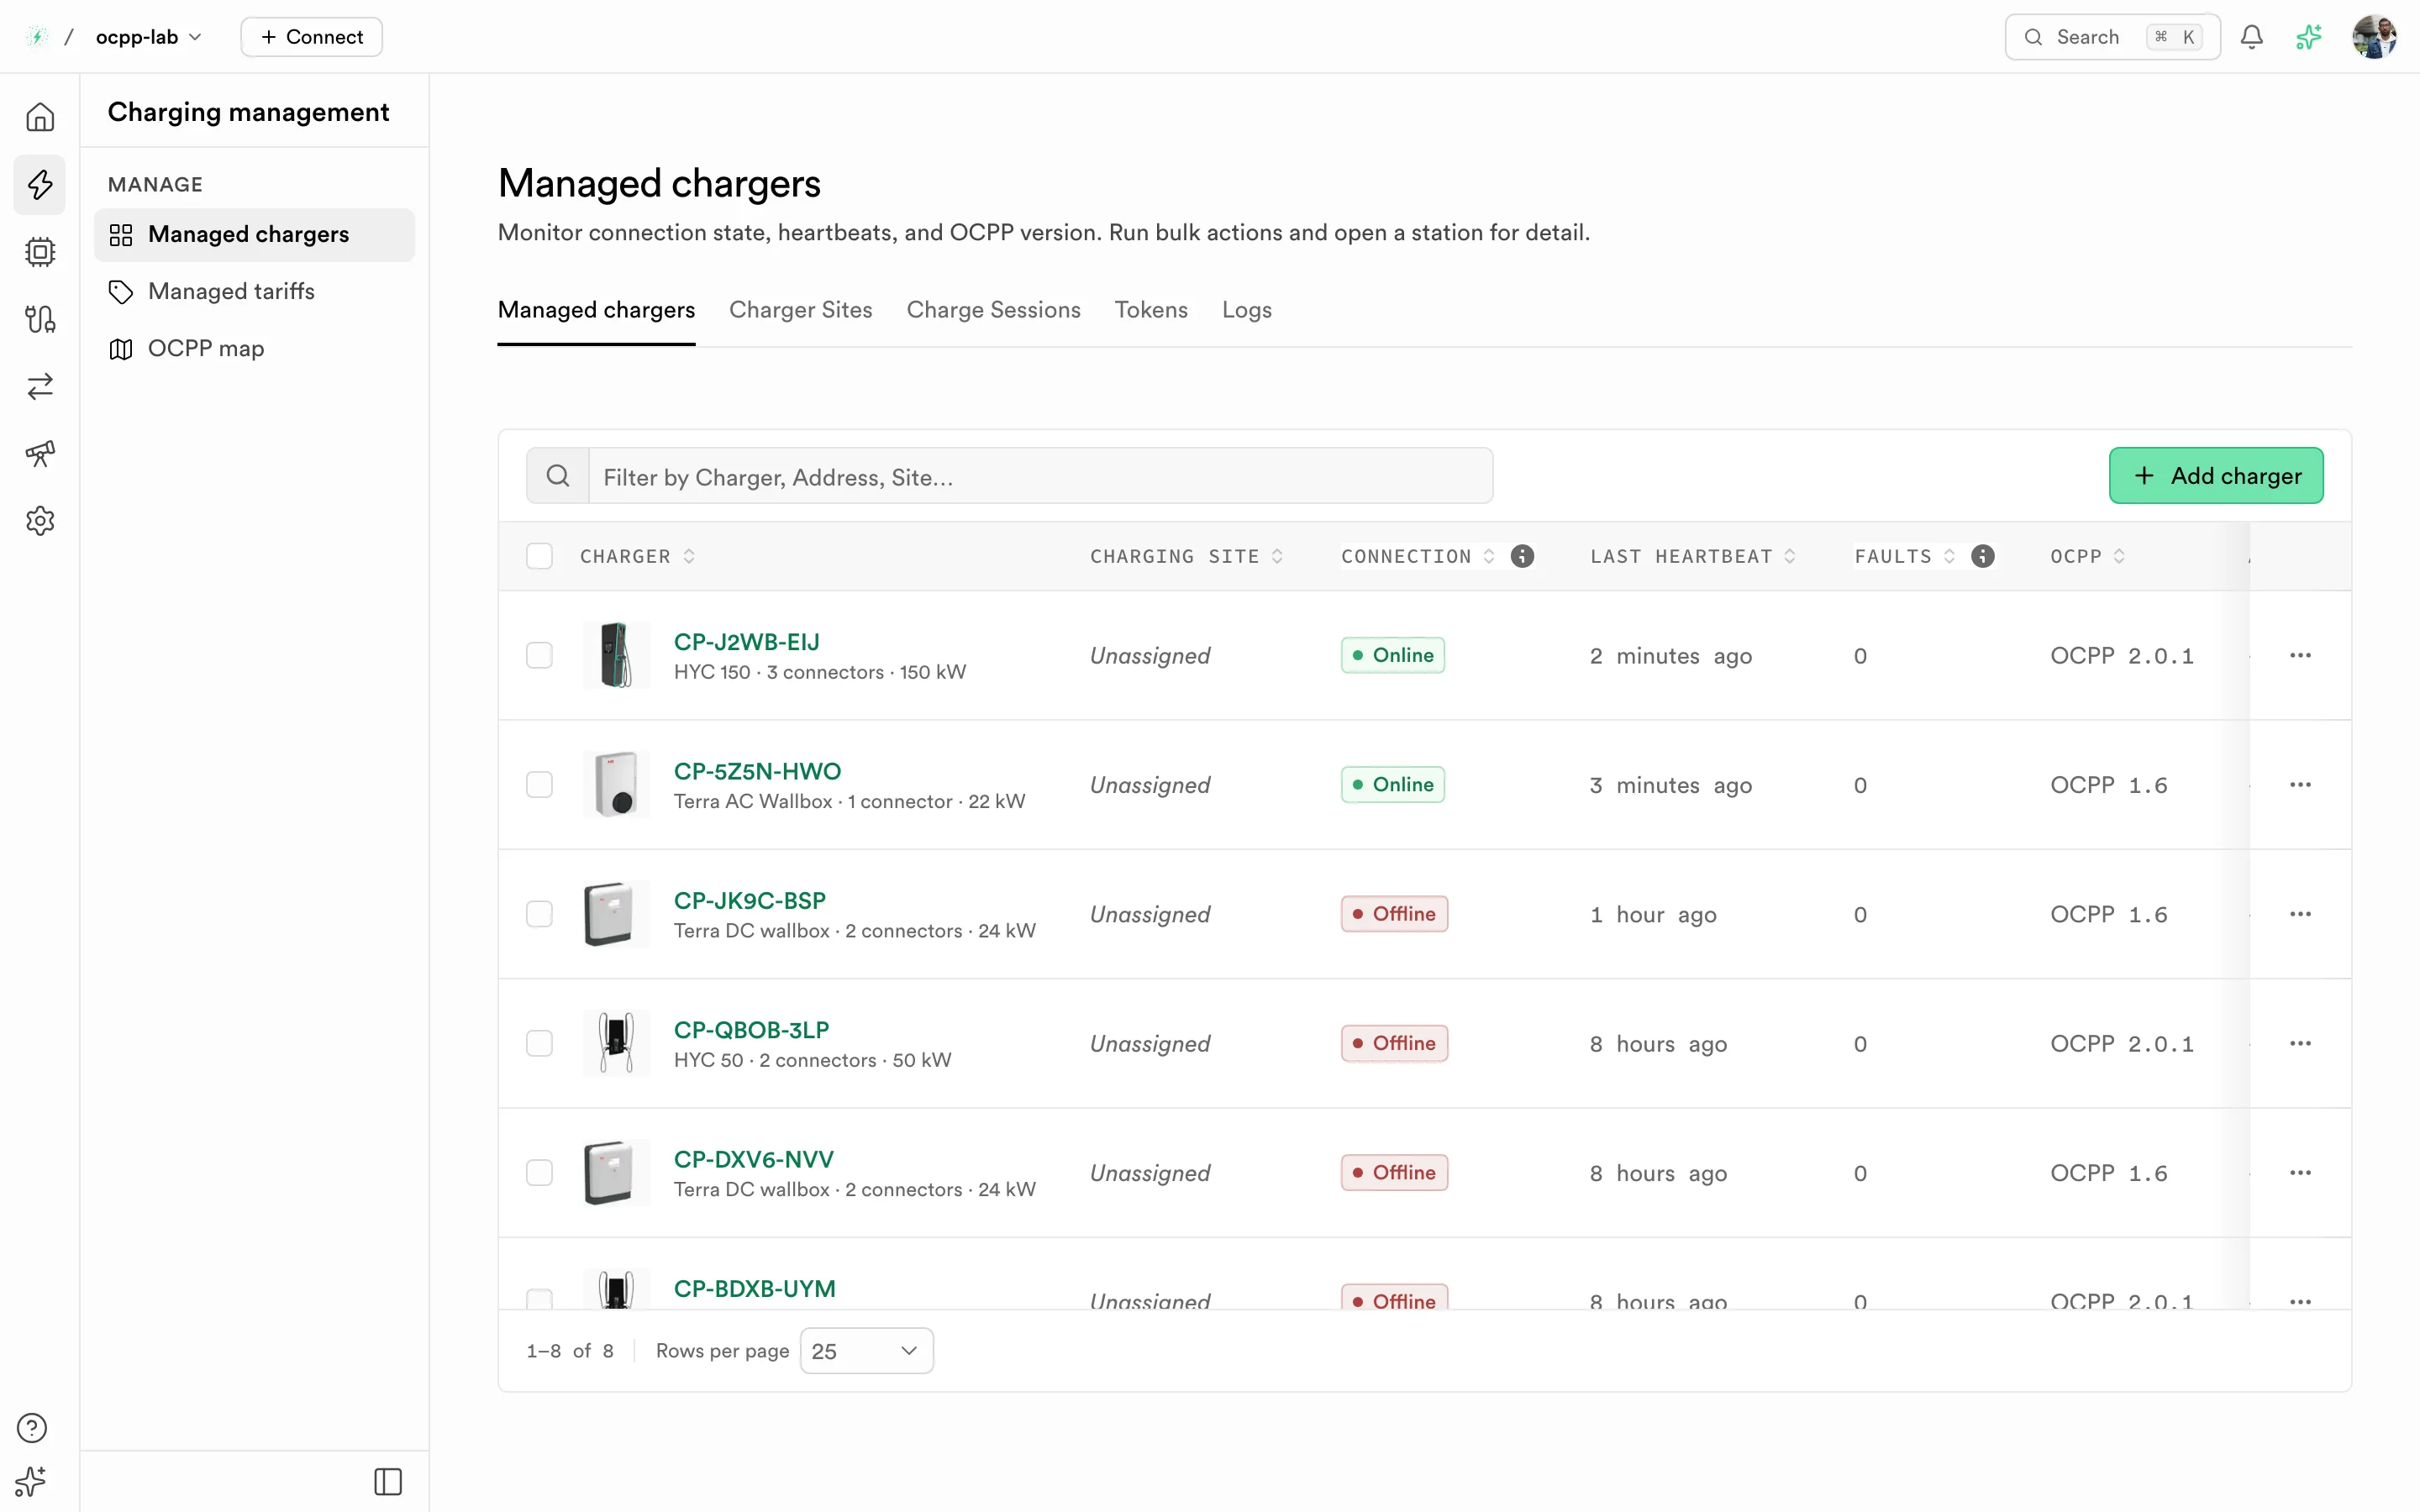
Task: Sort by the Charging Site column
Action: tap(1186, 556)
